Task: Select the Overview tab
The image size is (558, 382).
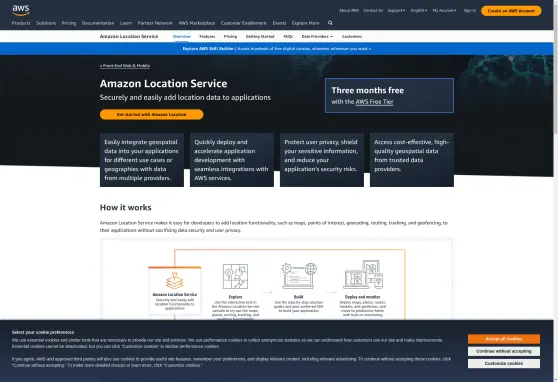Action: pos(181,36)
